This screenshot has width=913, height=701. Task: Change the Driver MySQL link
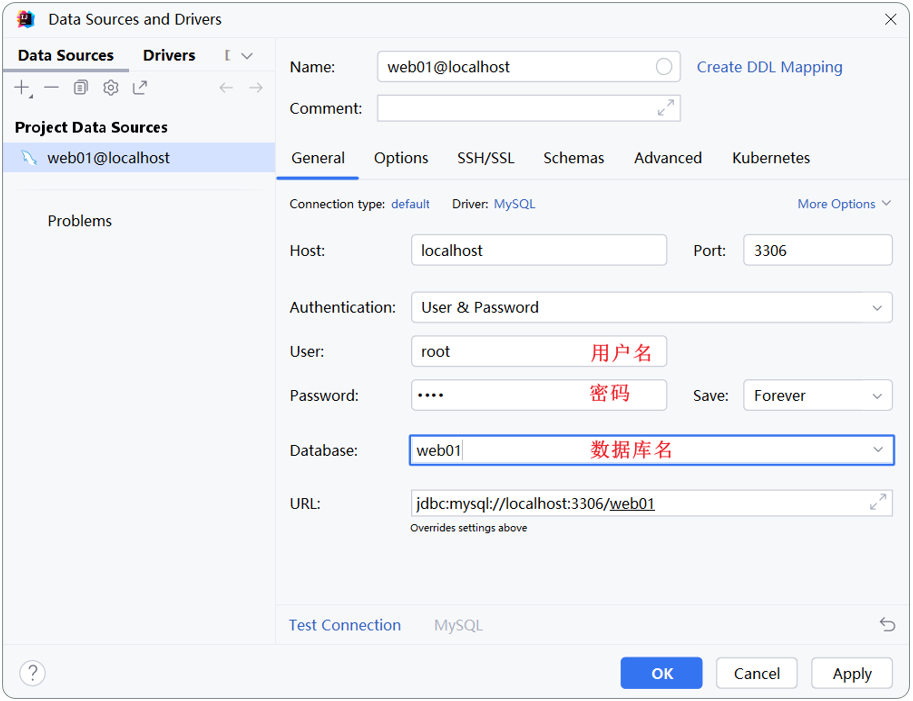tap(514, 204)
